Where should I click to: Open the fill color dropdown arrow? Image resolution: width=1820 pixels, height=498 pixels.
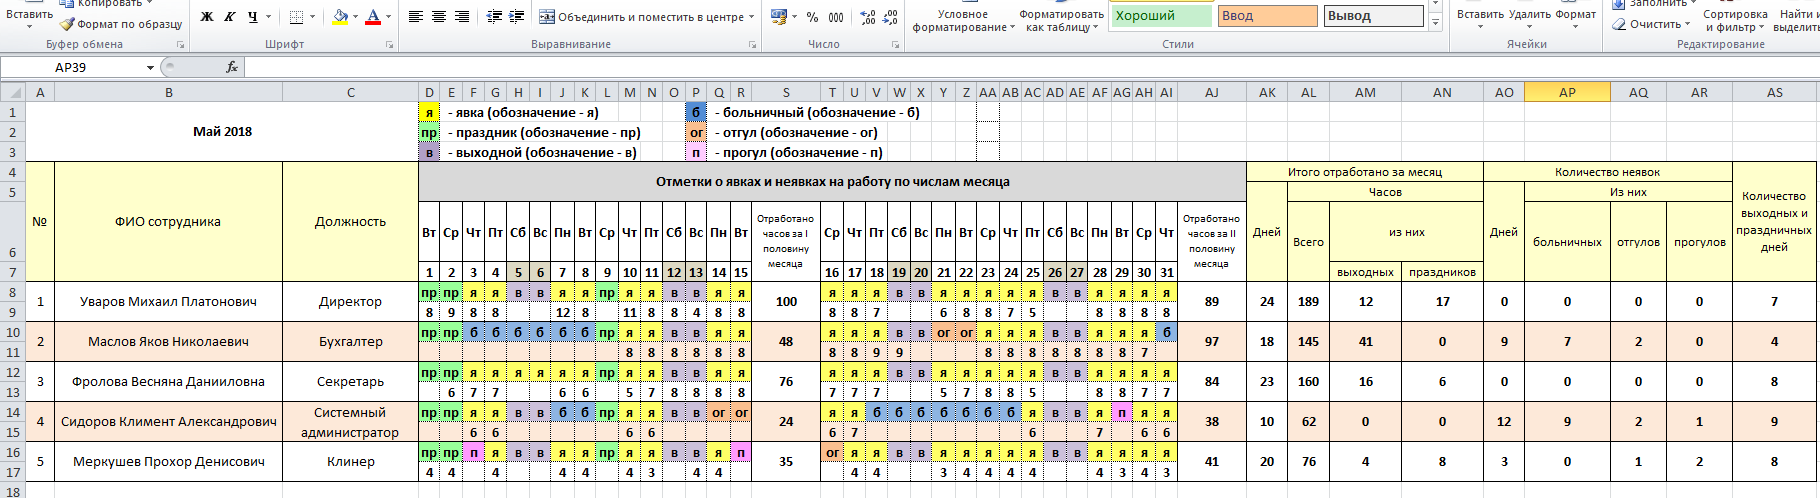click(x=356, y=17)
